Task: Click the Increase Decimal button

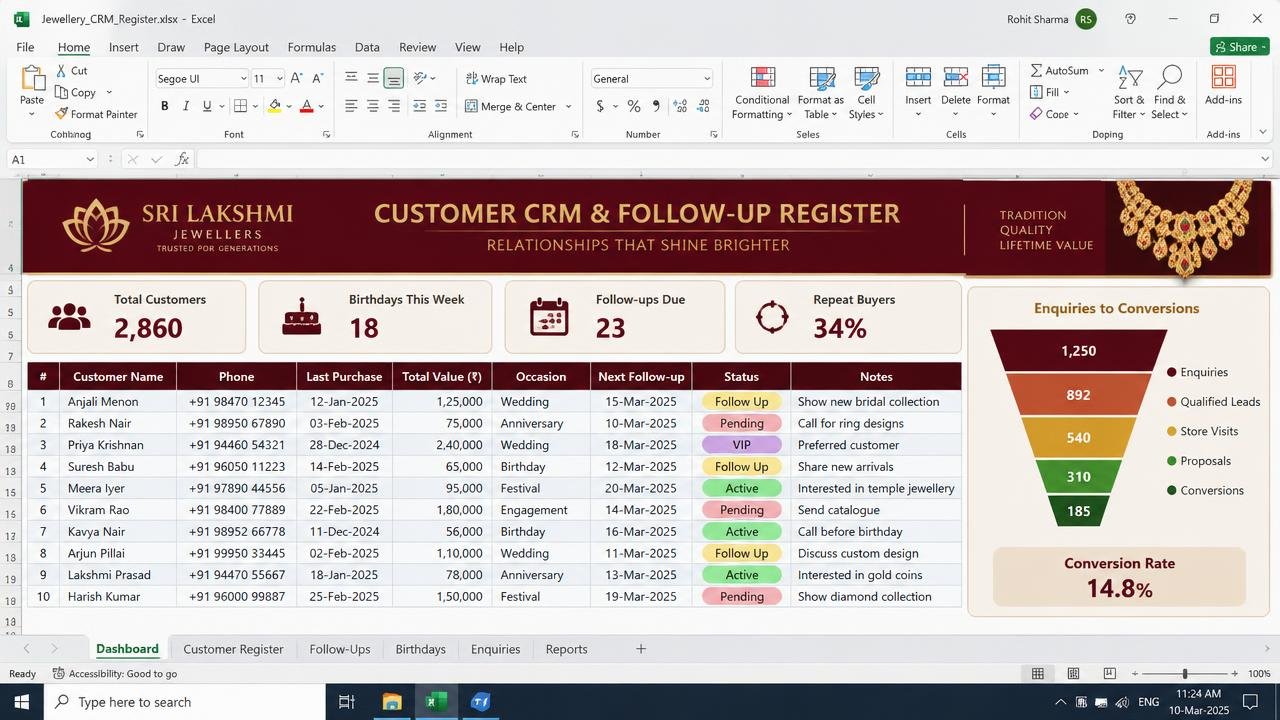Action: (680, 106)
